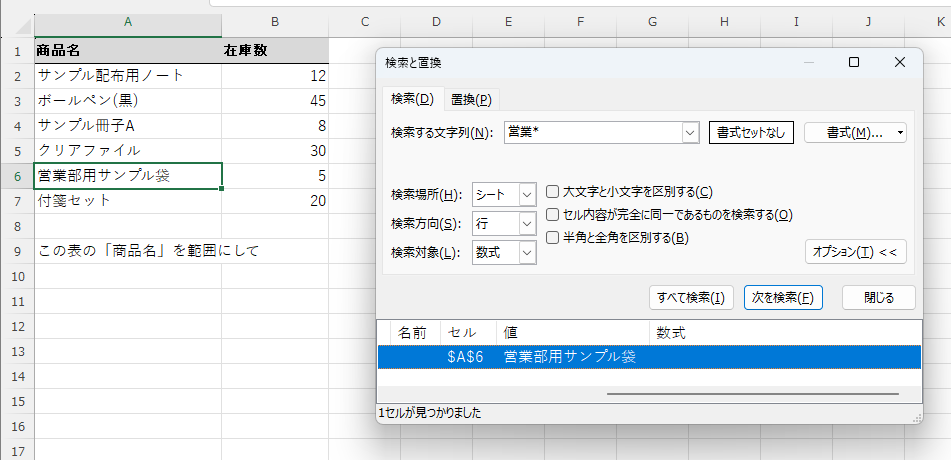The width and height of the screenshot is (951, 460).
Task: Click the すべて検索(I) button
Action: pos(691,297)
